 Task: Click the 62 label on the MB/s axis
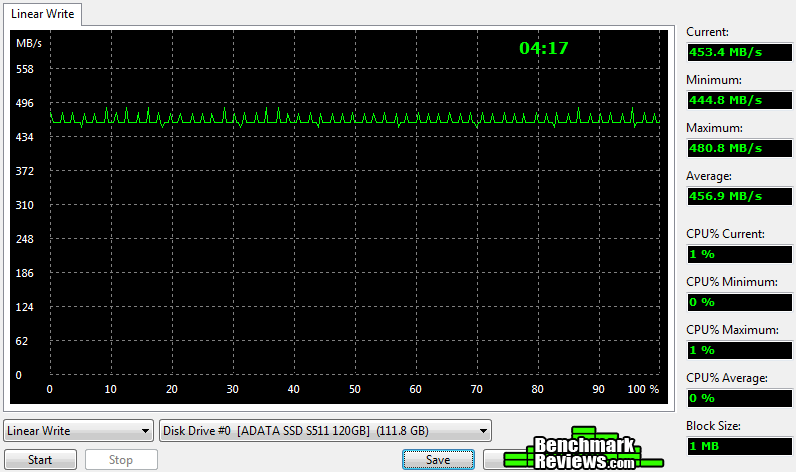tap(21, 341)
